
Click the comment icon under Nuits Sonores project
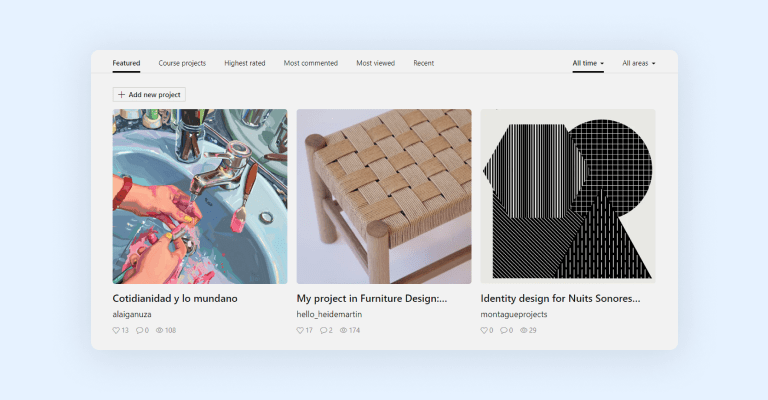pos(504,330)
